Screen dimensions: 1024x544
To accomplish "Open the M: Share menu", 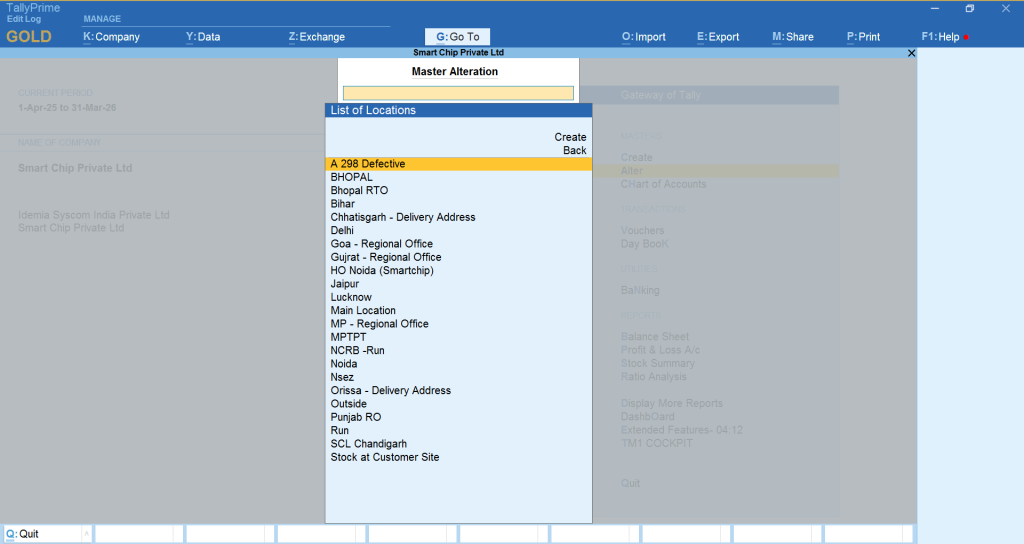I will [793, 37].
